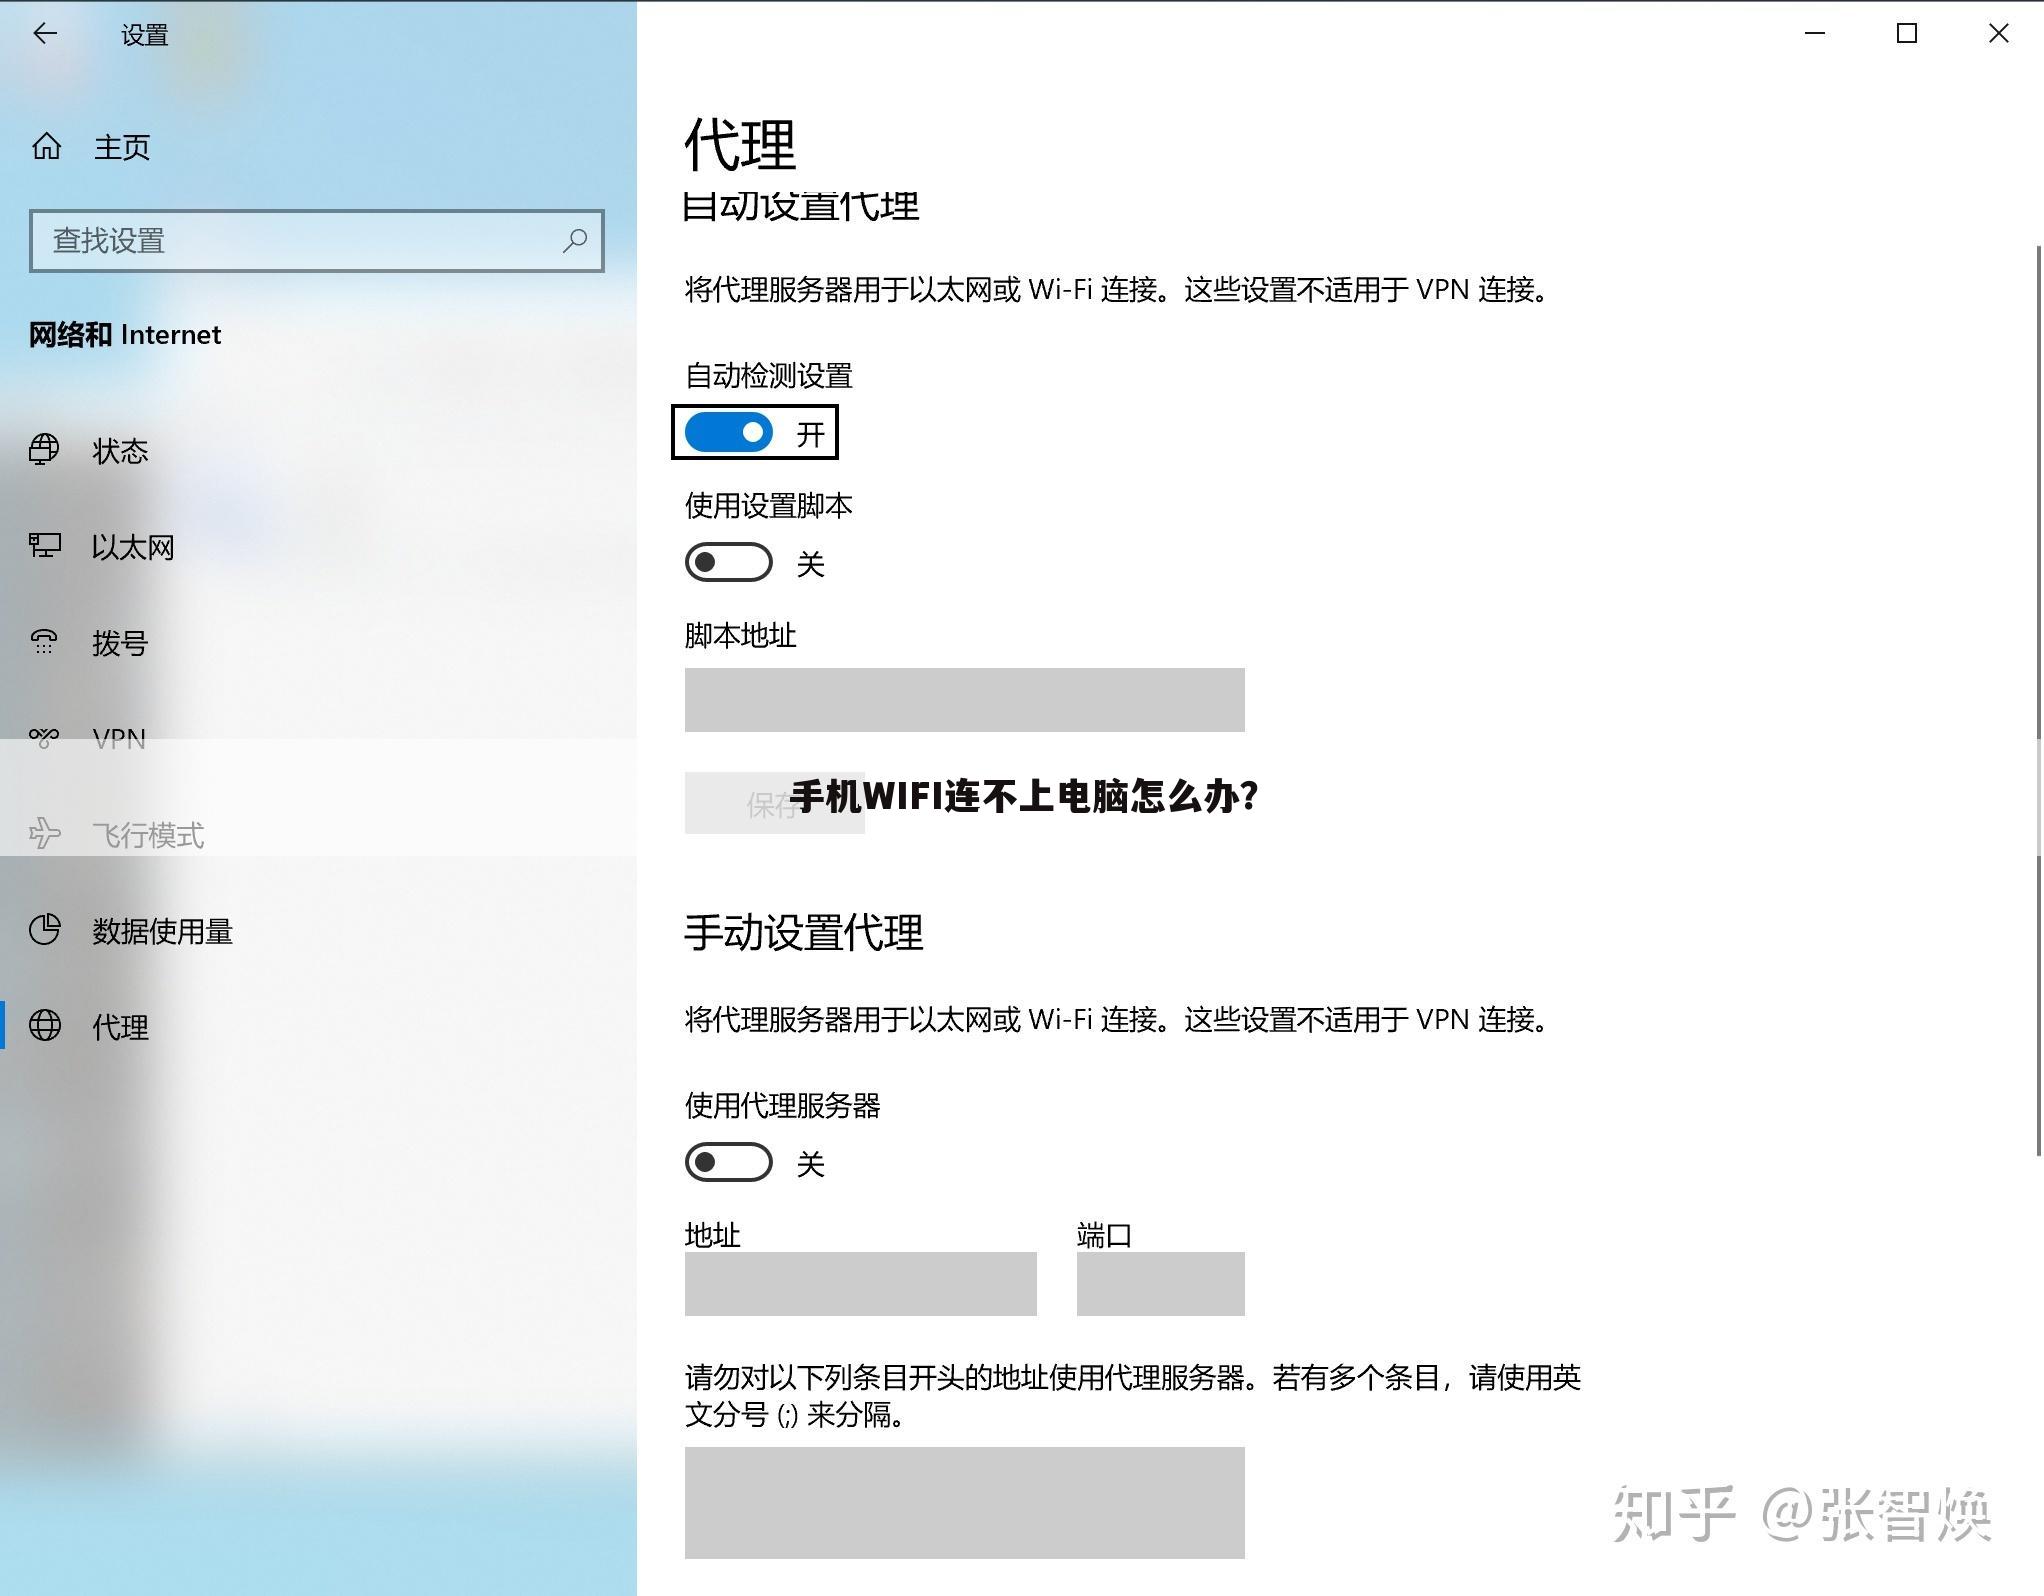Click inside the 查找设置 search box

pos(300,241)
